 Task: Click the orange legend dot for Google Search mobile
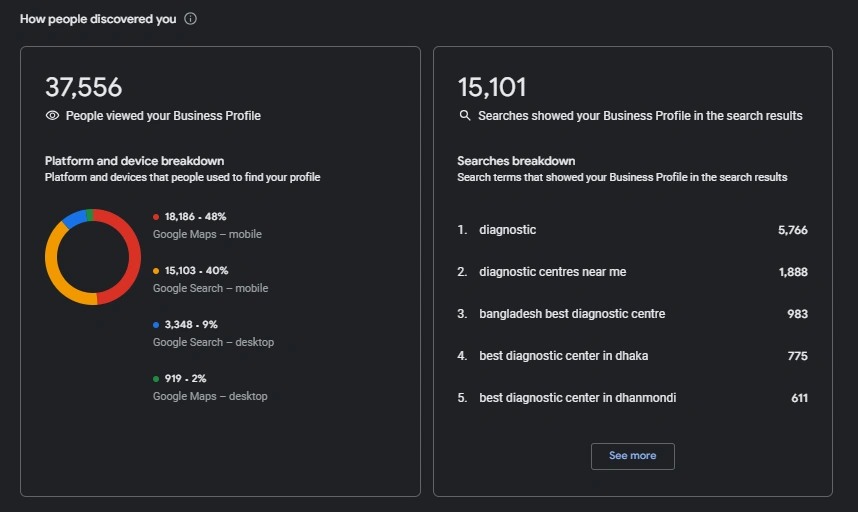pos(156,271)
